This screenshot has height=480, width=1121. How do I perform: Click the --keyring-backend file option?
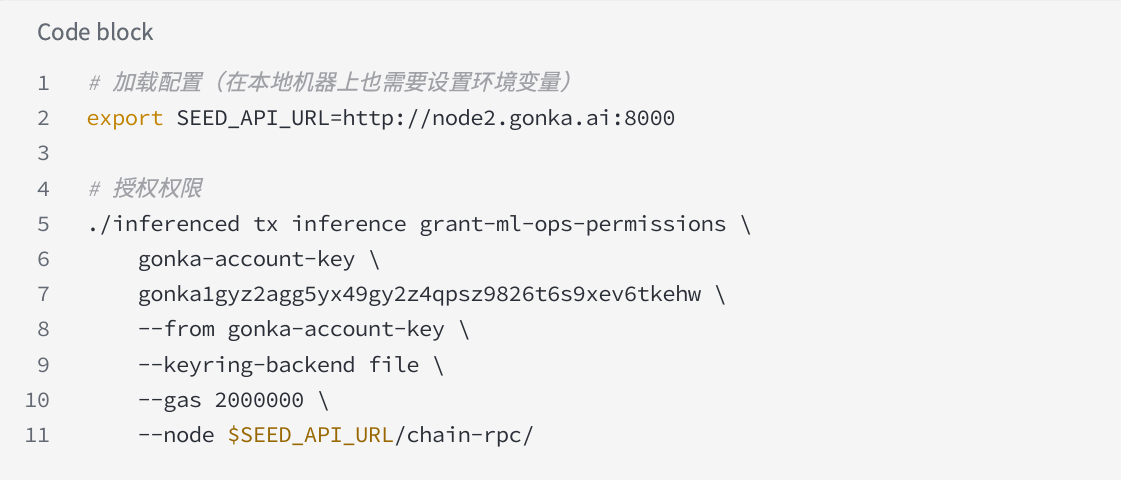(x=279, y=365)
